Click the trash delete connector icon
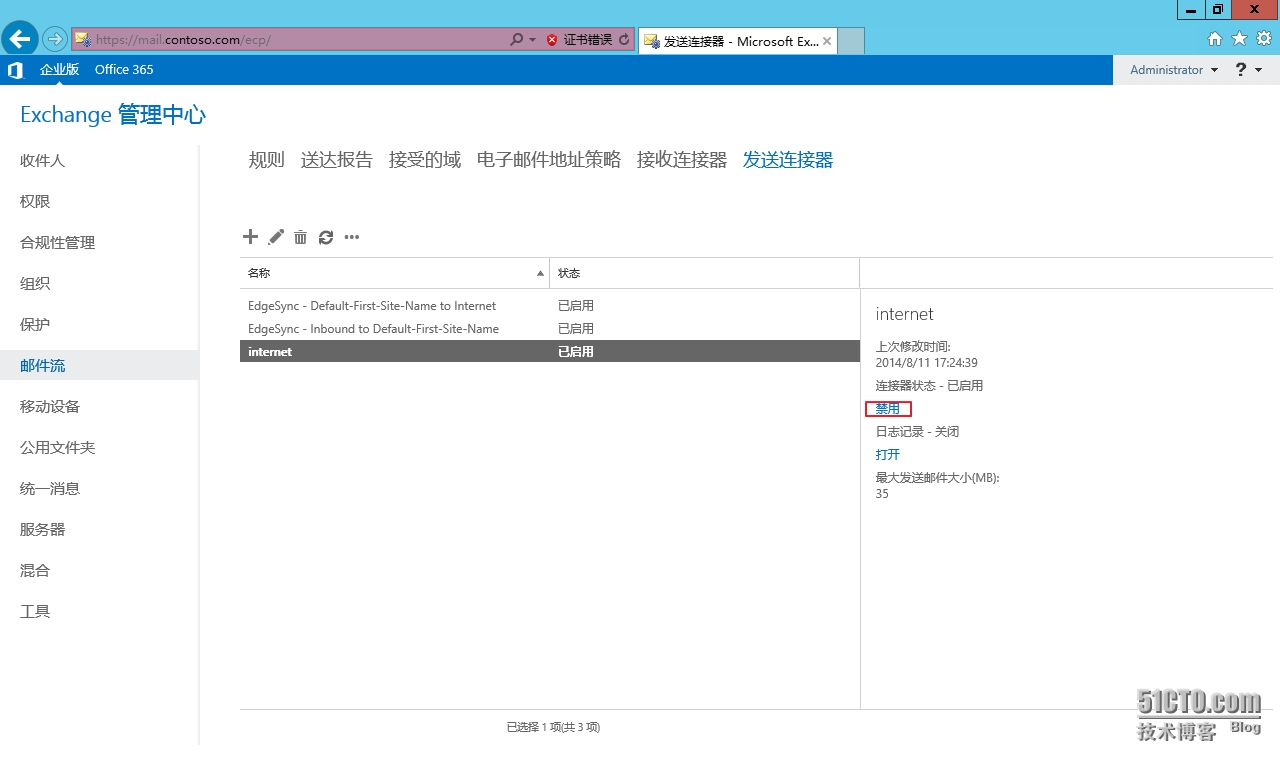1280x760 pixels. click(300, 237)
